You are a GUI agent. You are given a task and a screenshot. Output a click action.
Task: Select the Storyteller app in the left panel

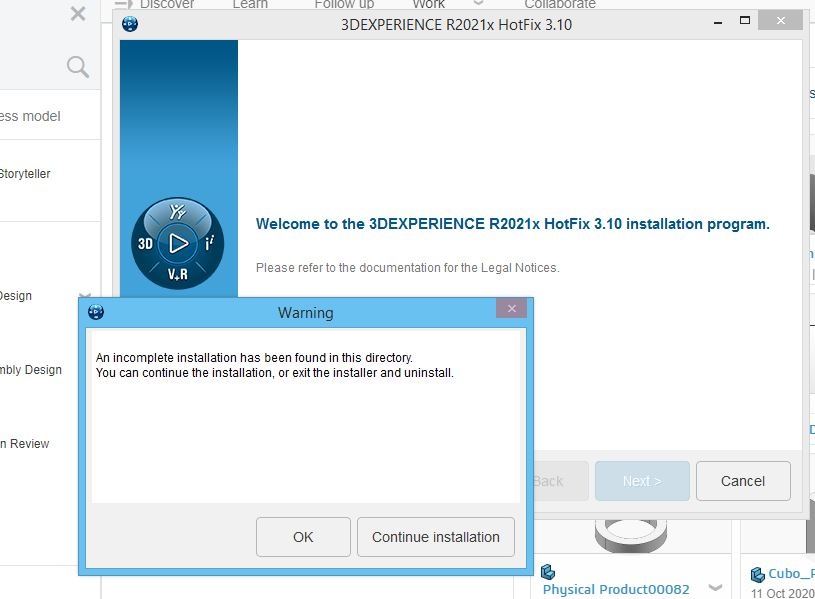[25, 174]
